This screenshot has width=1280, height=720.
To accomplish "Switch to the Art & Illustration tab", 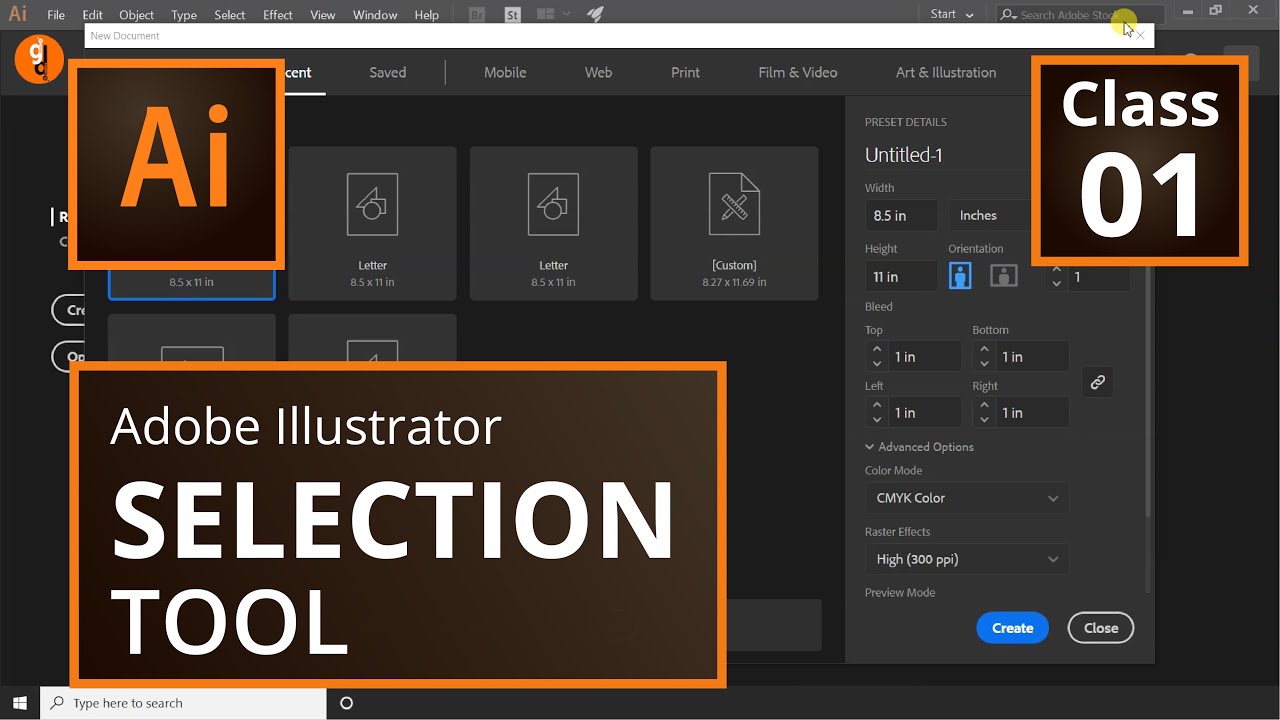I will [x=946, y=72].
